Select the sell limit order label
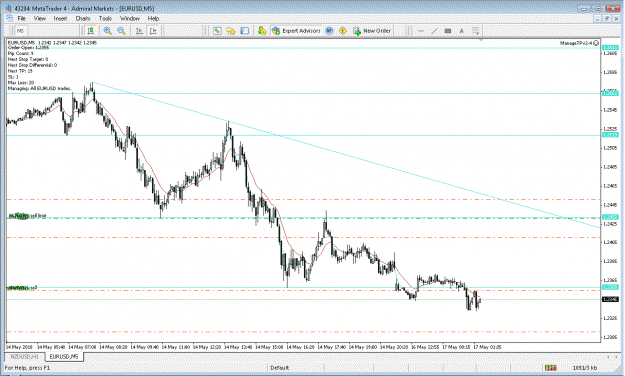This screenshot has width=625, height=376. 28,215
